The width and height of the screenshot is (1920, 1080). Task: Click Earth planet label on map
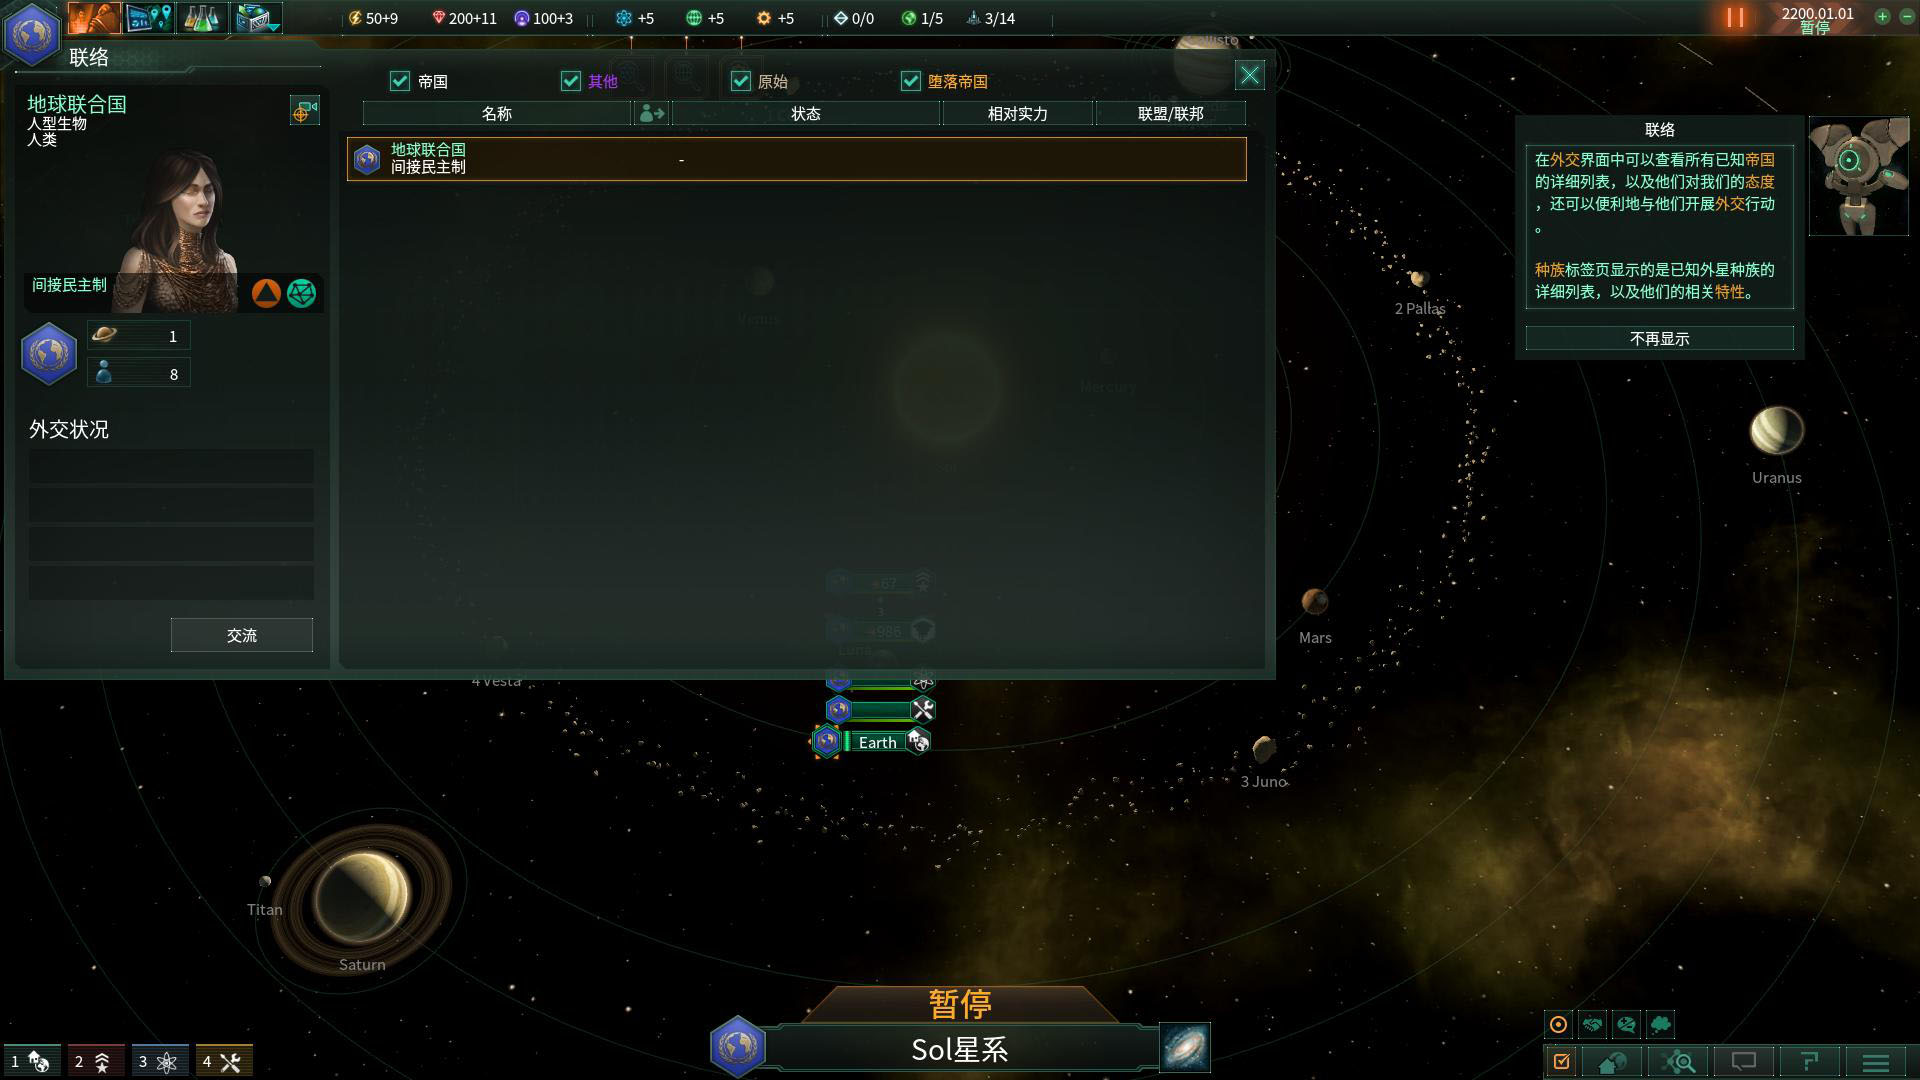tap(874, 742)
